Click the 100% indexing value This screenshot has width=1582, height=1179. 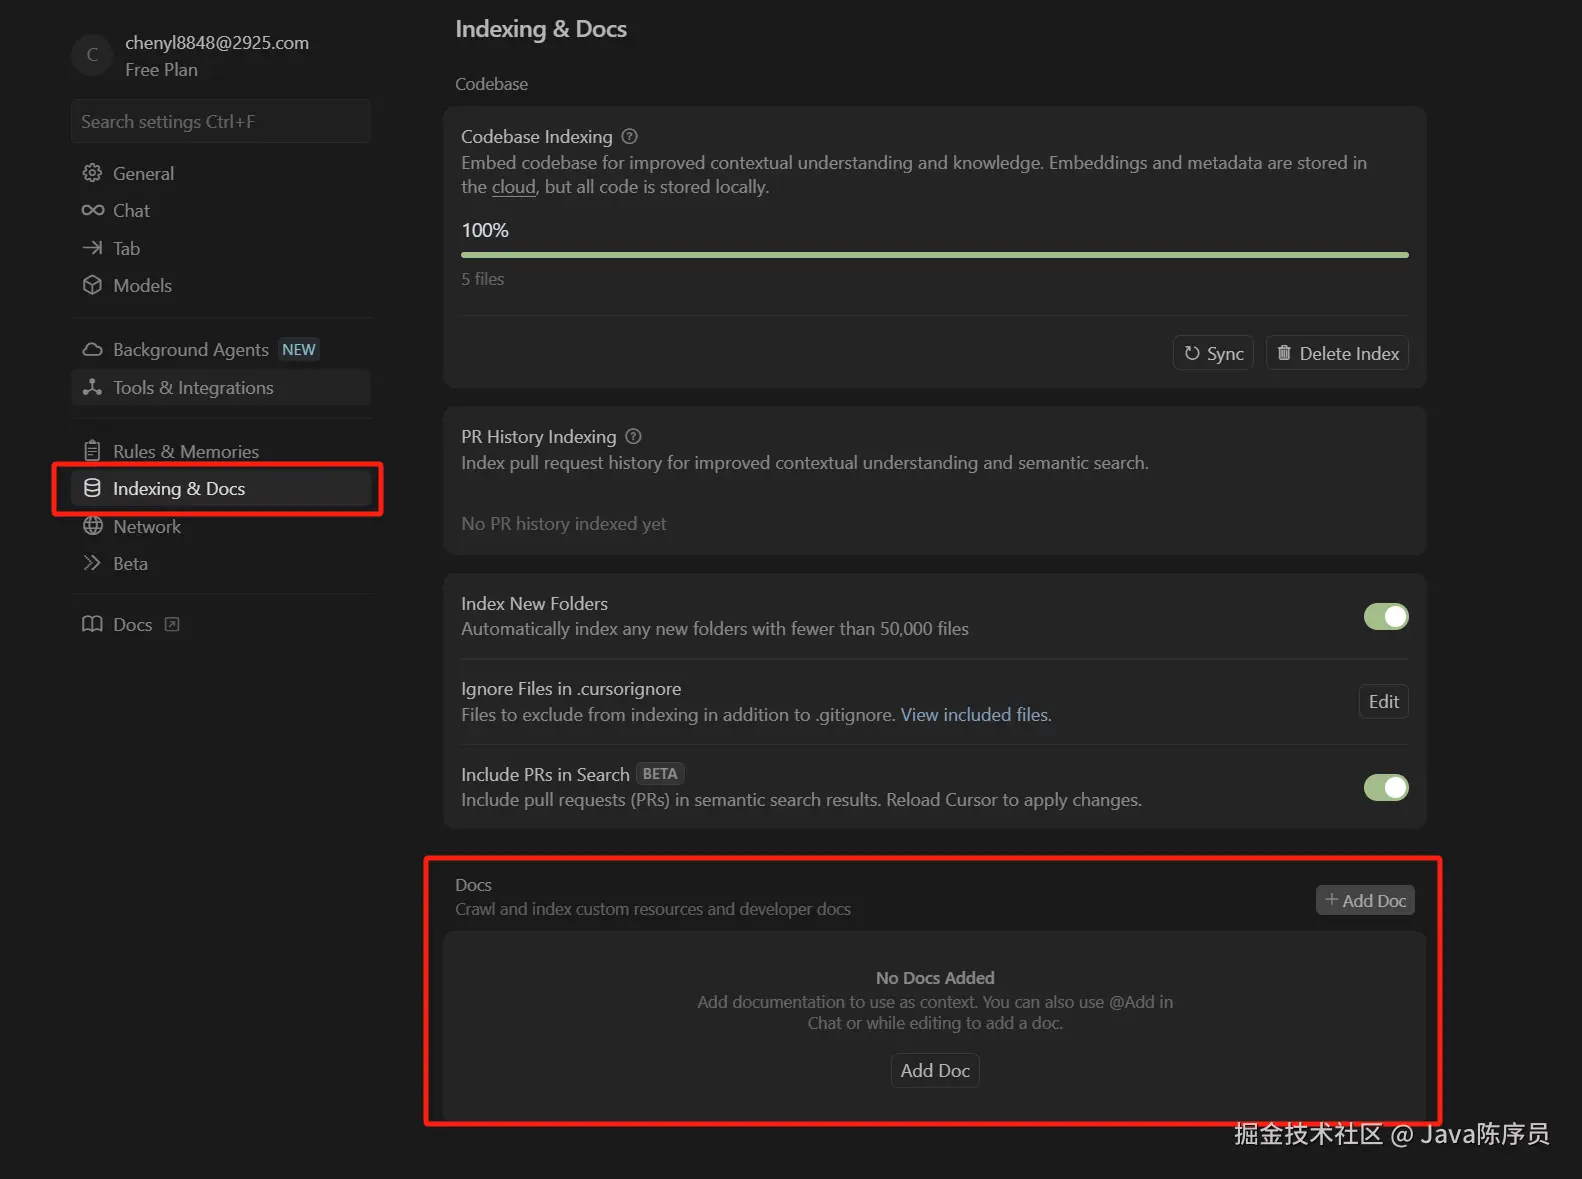pyautogui.click(x=485, y=230)
